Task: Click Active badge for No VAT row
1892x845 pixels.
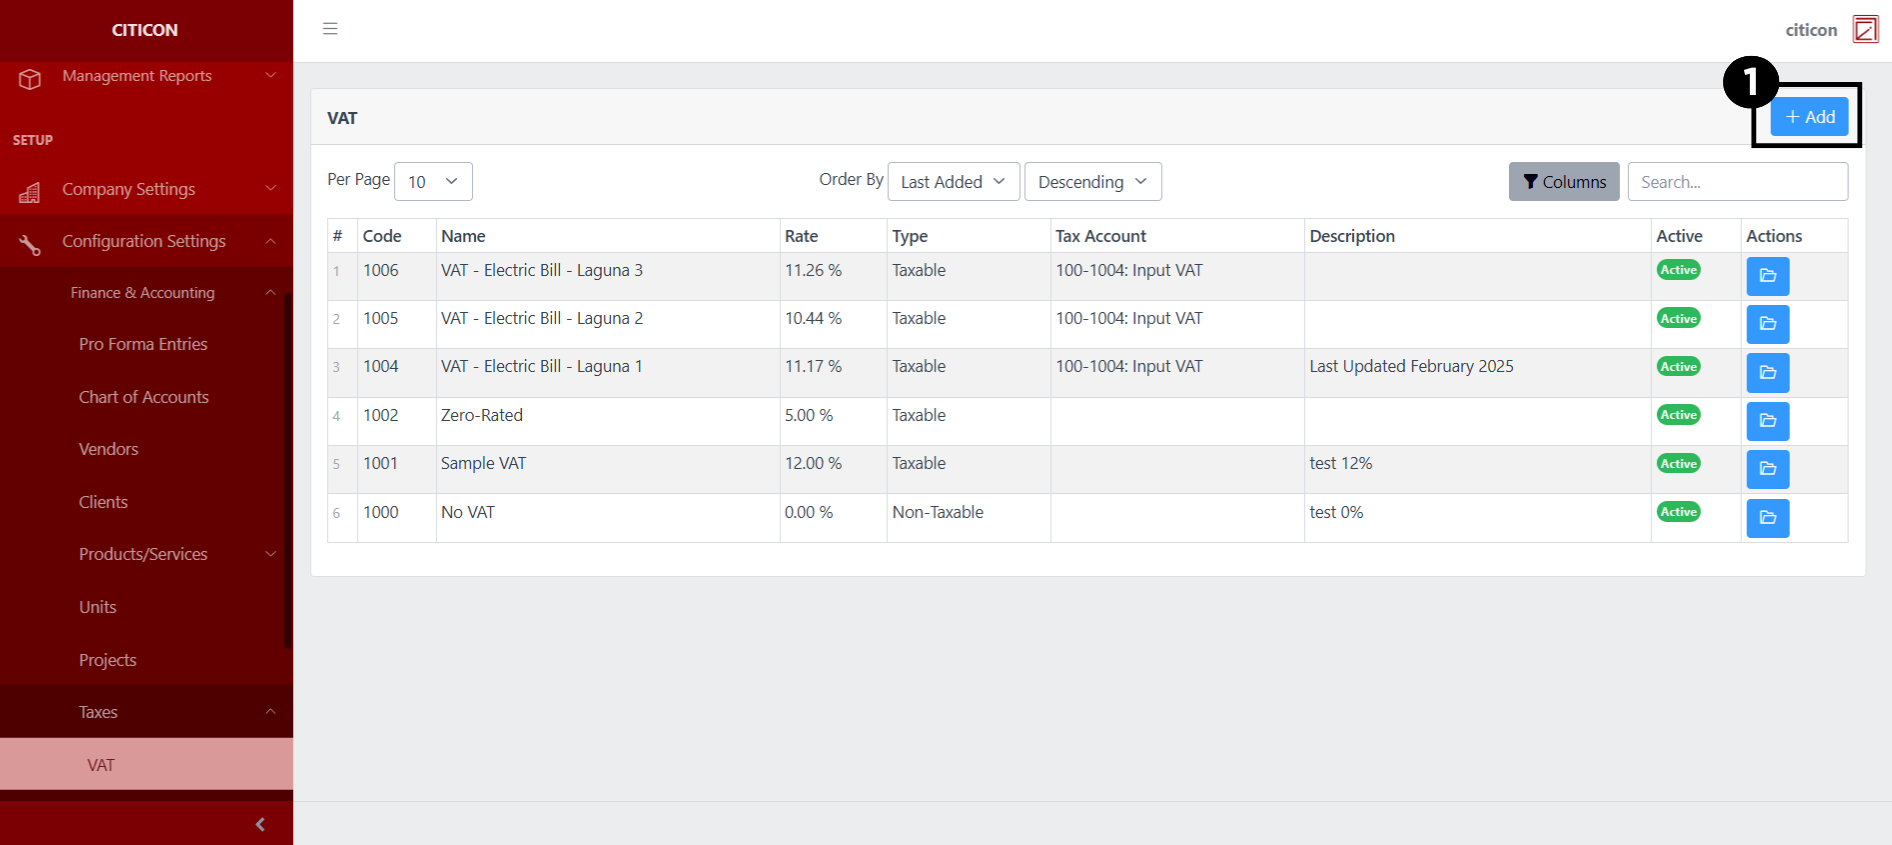Action: click(x=1678, y=512)
